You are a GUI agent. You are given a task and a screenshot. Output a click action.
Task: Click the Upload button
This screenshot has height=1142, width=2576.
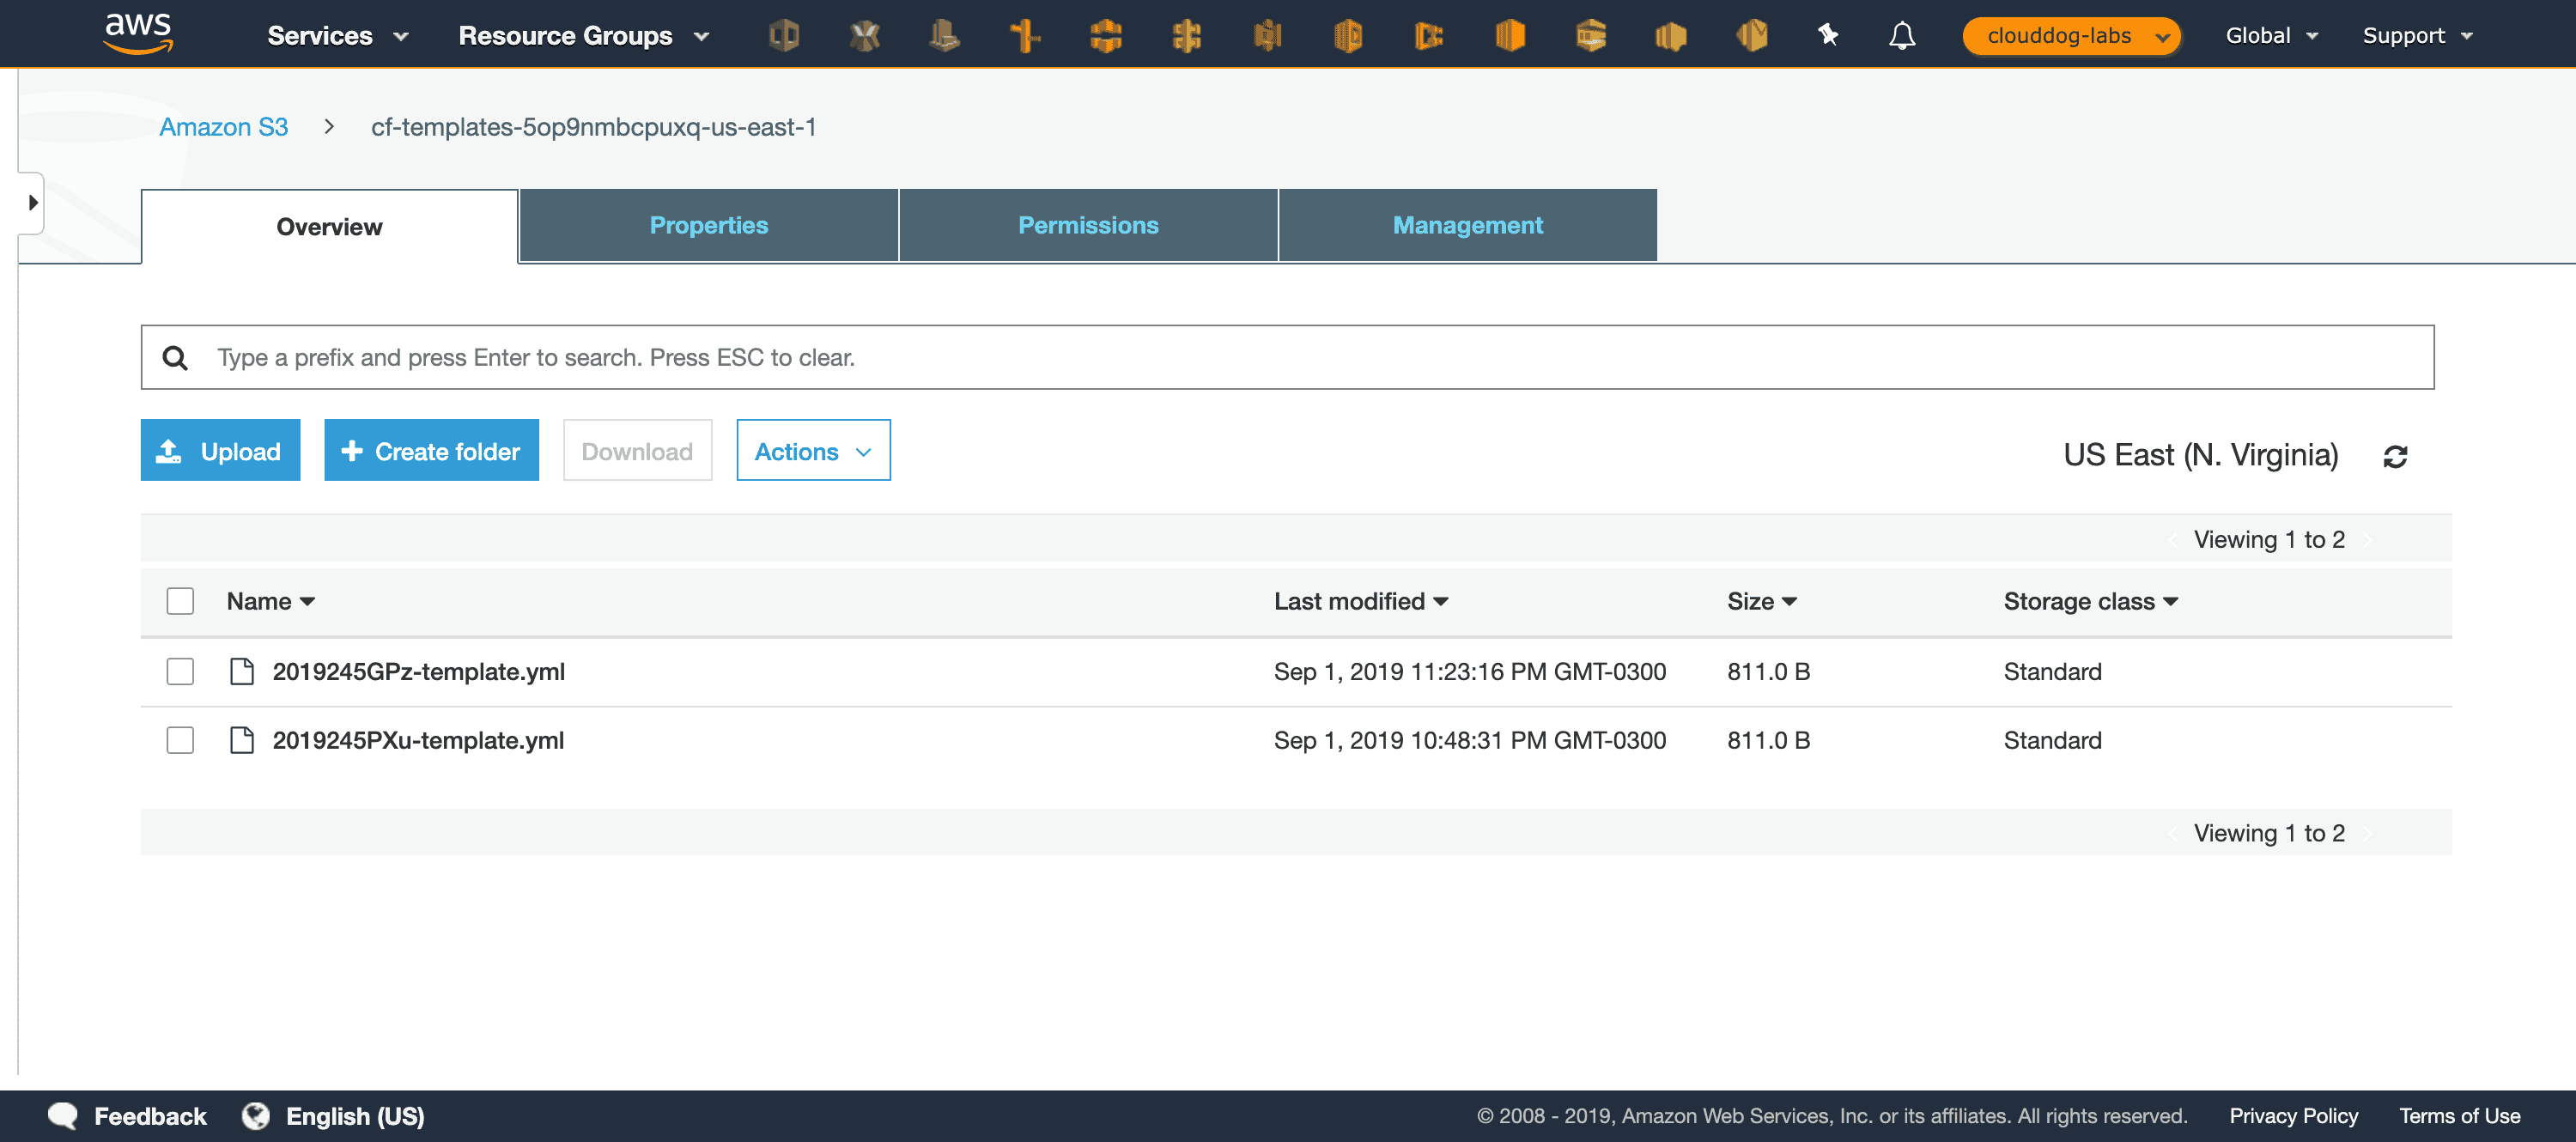pyautogui.click(x=220, y=451)
